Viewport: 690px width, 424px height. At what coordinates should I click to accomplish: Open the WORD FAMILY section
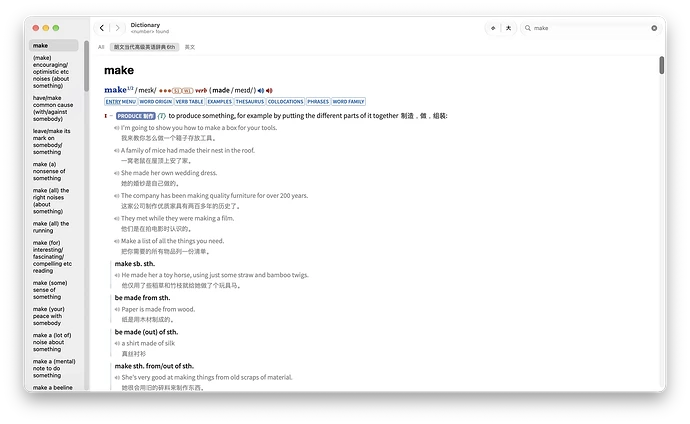348,102
